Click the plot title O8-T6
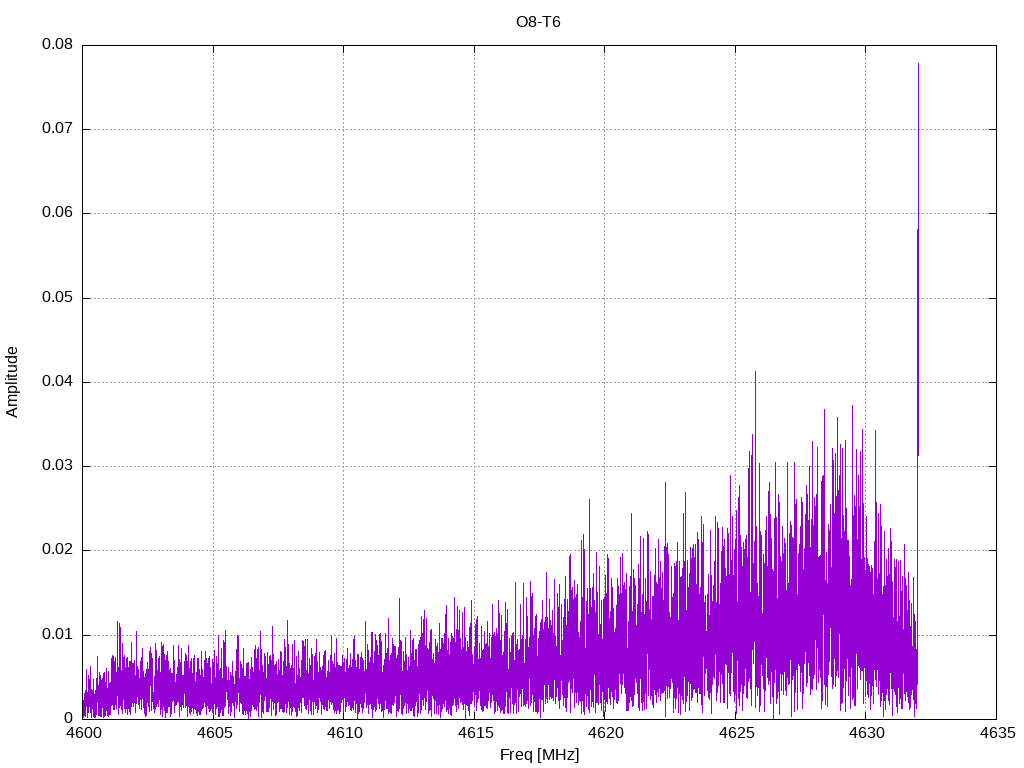1024x768 pixels. [x=538, y=22]
